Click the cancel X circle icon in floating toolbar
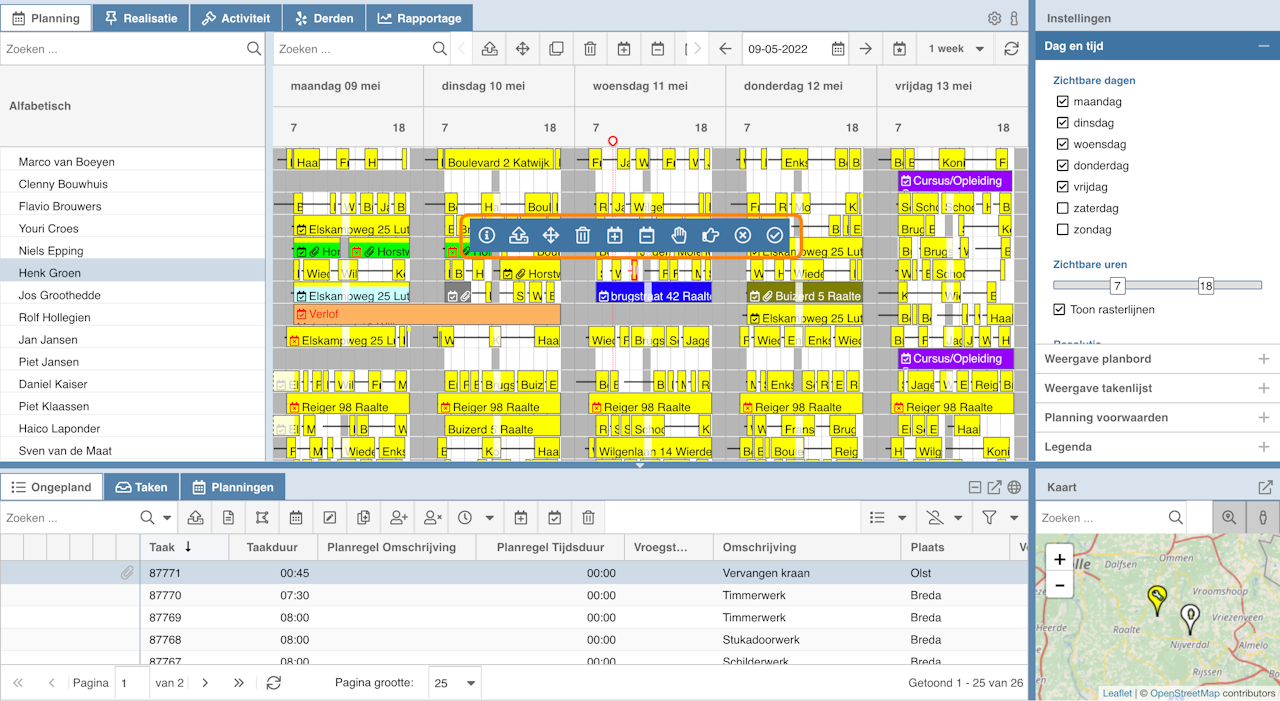This screenshot has width=1280, height=701. coord(743,235)
